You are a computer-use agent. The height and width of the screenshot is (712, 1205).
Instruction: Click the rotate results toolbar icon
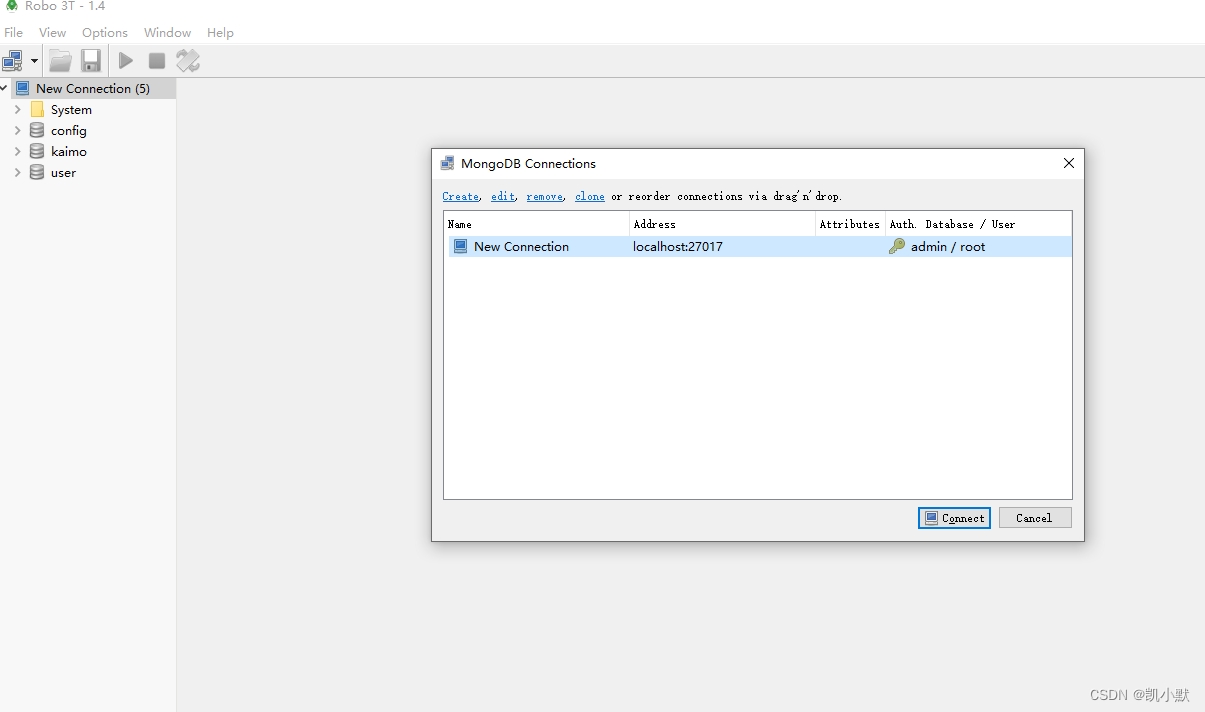click(188, 61)
